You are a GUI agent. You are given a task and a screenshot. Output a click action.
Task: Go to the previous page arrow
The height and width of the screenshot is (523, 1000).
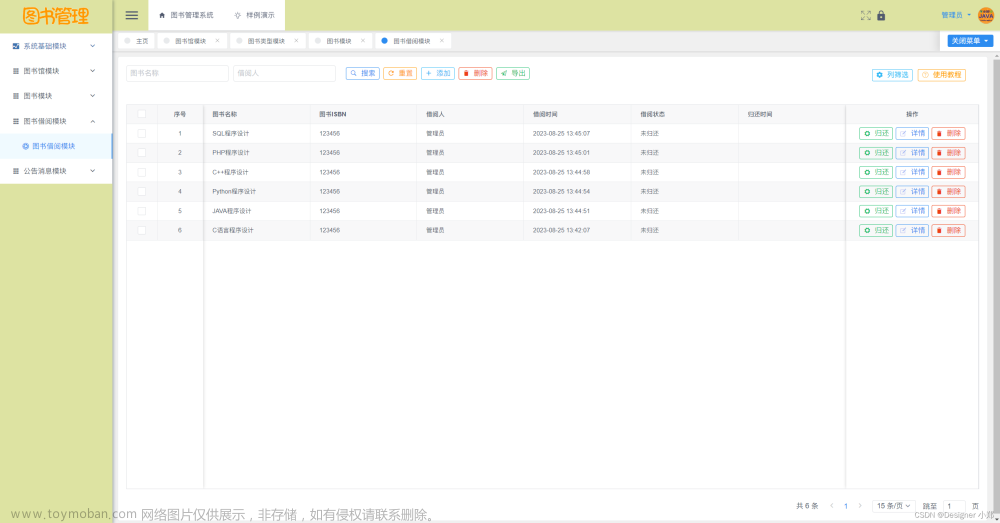832,506
